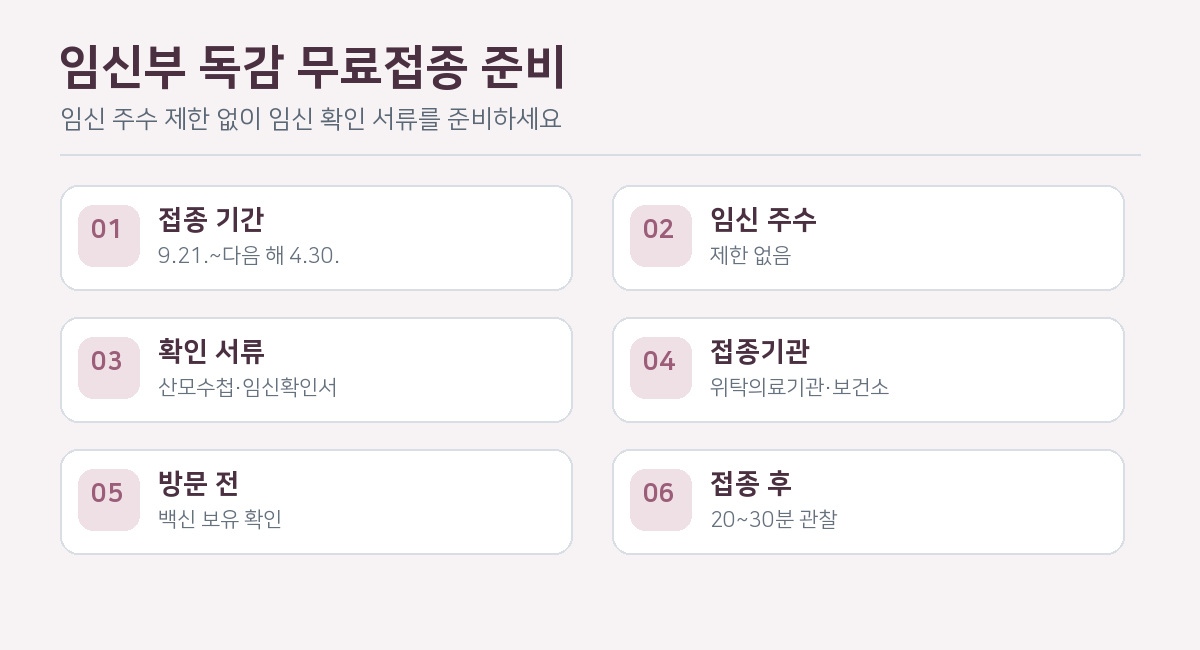Click the 위탁의료기관·보건소 text
This screenshot has width=1200, height=650.
pyautogui.click(x=799, y=388)
